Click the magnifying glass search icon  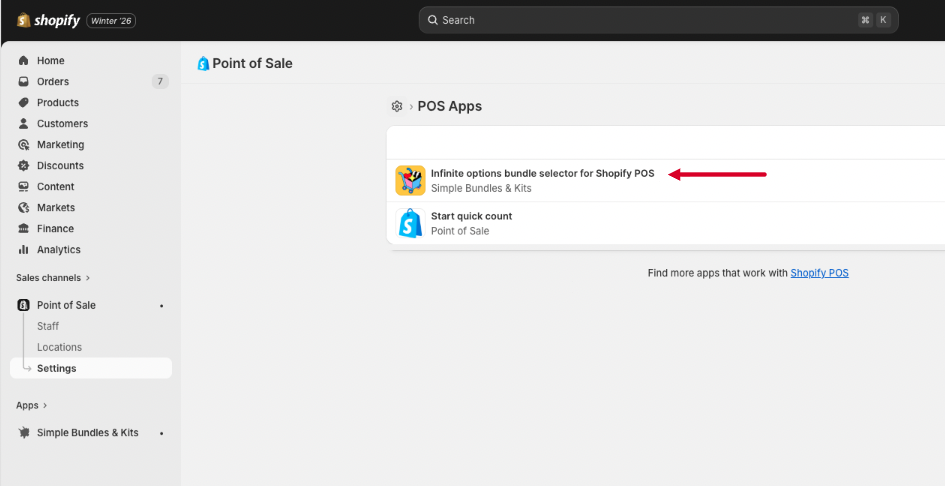tap(433, 20)
